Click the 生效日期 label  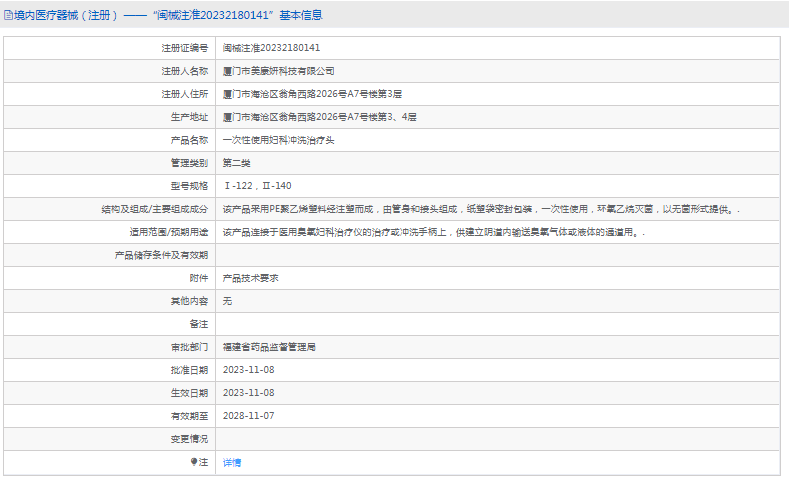(x=189, y=393)
